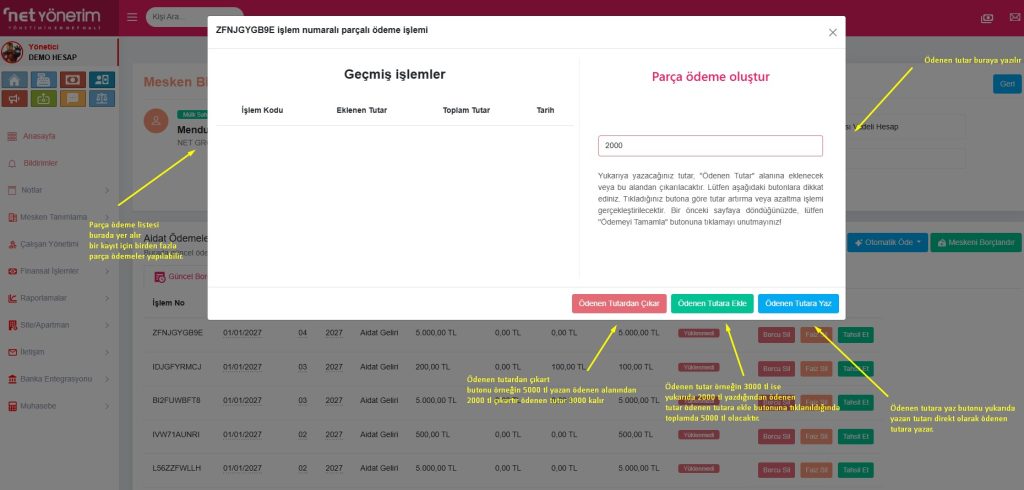Screen dimensions: 1024x490
Task: Click the hamburger menu icon in top bar
Action: (x=133, y=17)
